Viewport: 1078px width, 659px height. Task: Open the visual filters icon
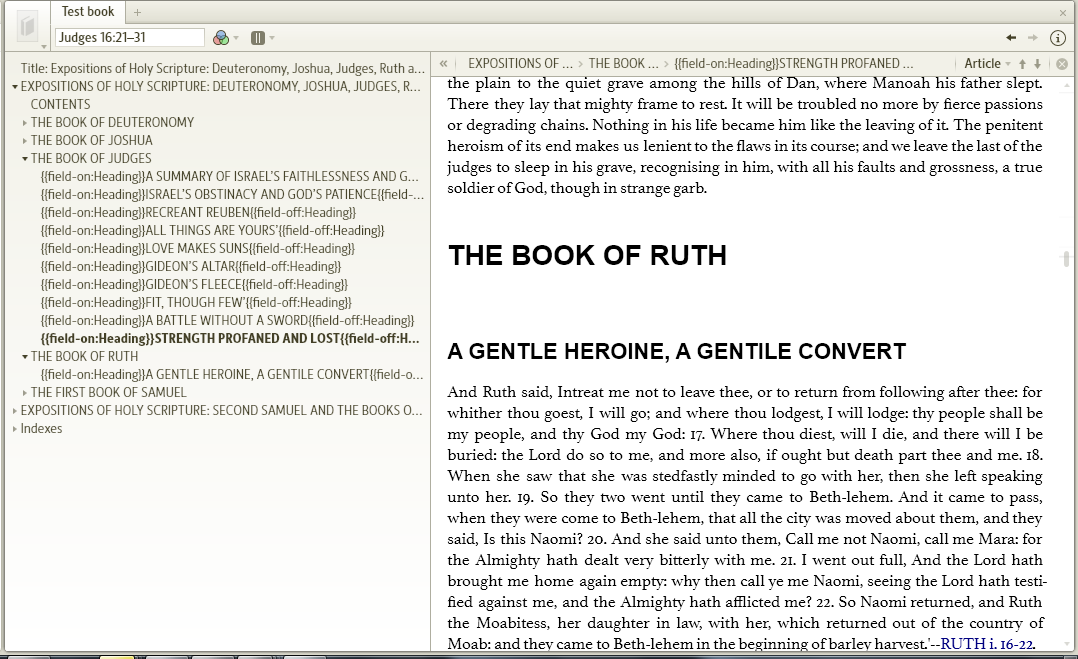point(221,38)
